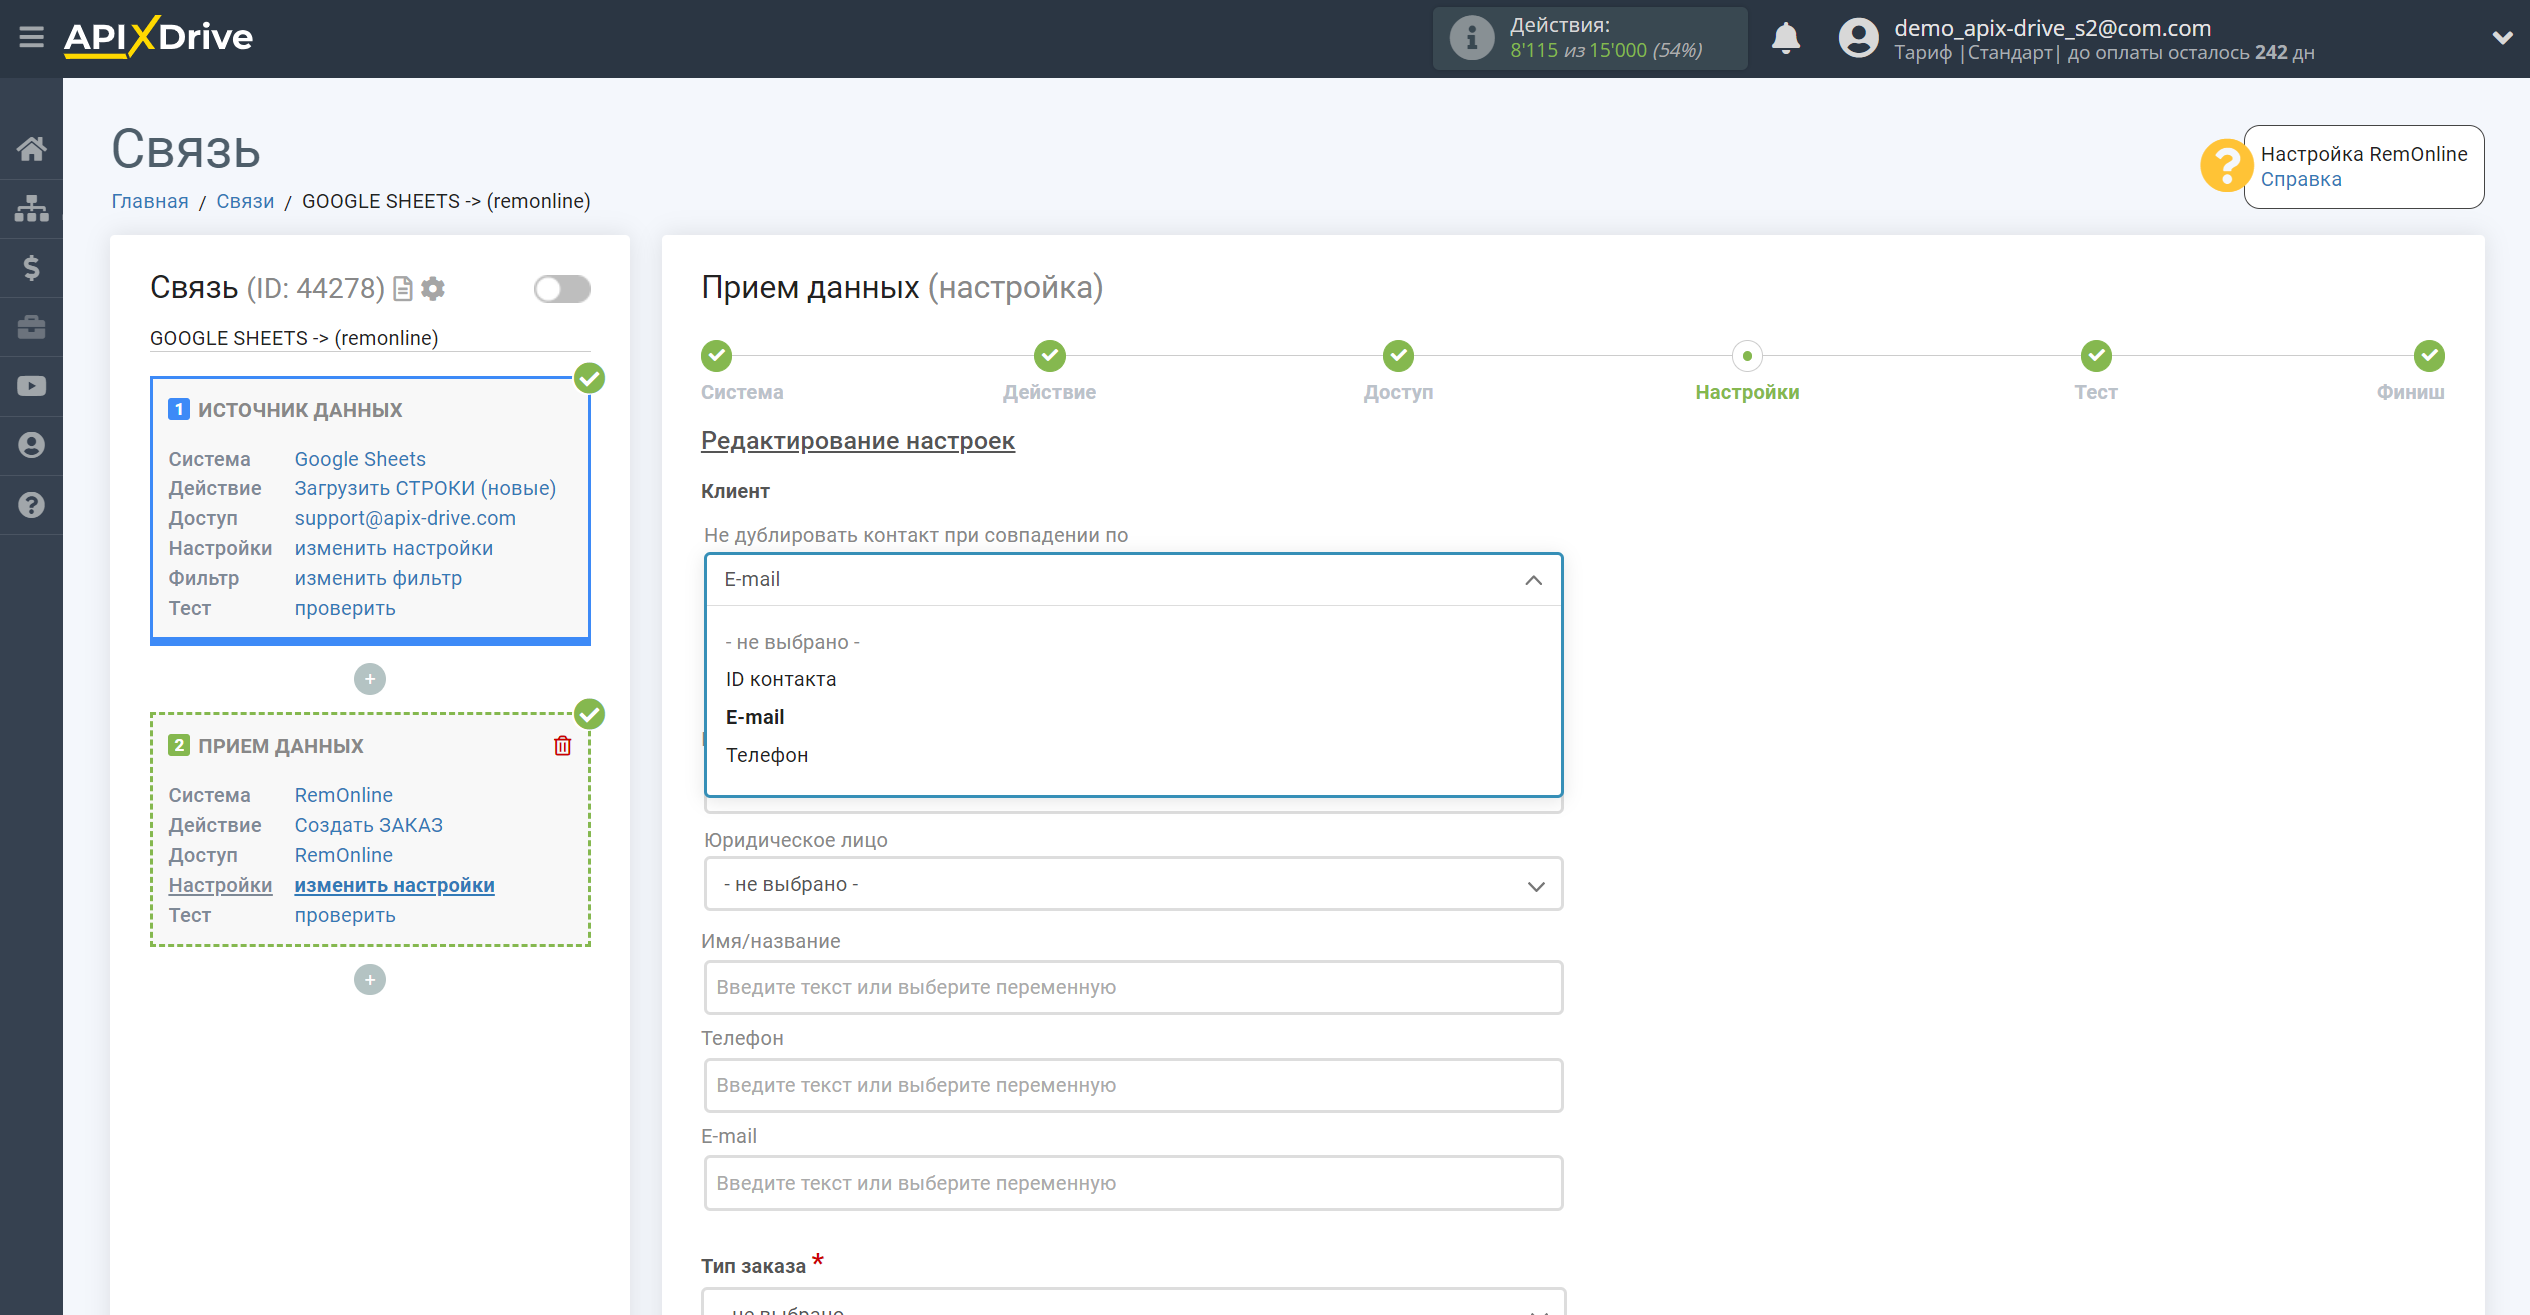Click the yellow question help icon
The width and height of the screenshot is (2530, 1315).
[2225, 165]
